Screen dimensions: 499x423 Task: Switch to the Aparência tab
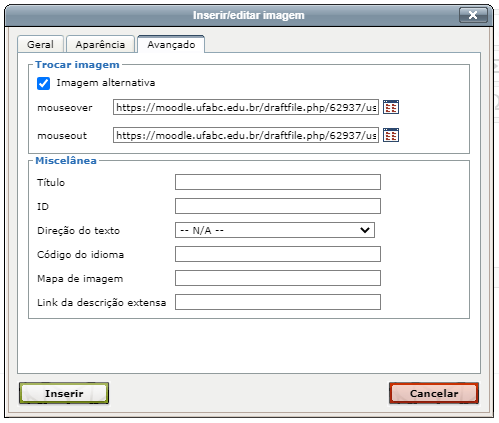[100, 44]
